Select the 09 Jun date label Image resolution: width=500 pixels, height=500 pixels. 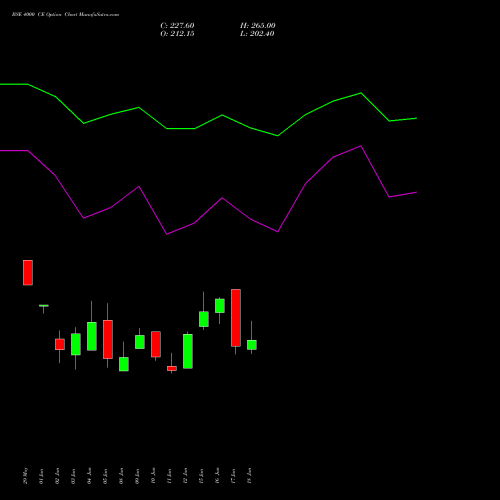tap(137, 476)
